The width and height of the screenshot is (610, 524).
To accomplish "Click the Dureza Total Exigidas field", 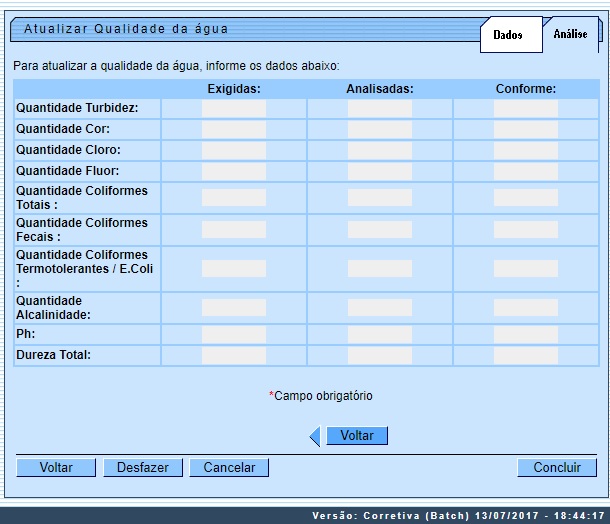I will [233, 355].
